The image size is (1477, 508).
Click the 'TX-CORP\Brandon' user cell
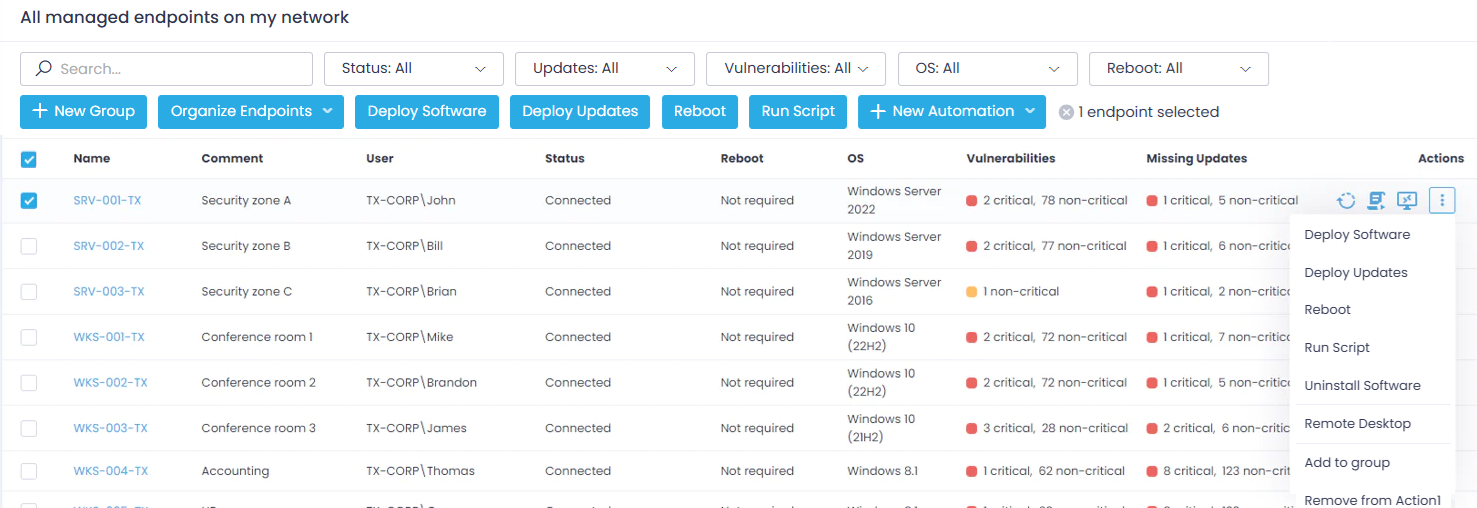pyautogui.click(x=421, y=383)
